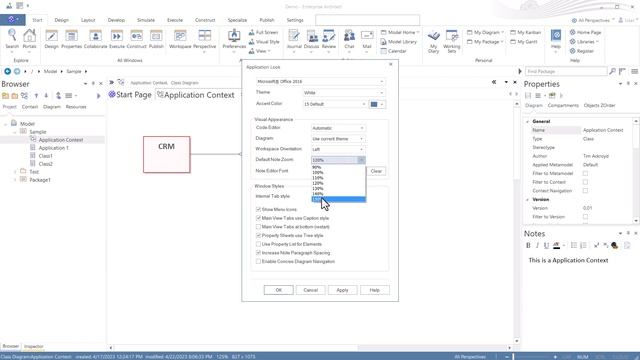The image size is (640, 360).
Task: Toggle Underline in the Notes toolbar
Action: pyautogui.click(x=546, y=245)
